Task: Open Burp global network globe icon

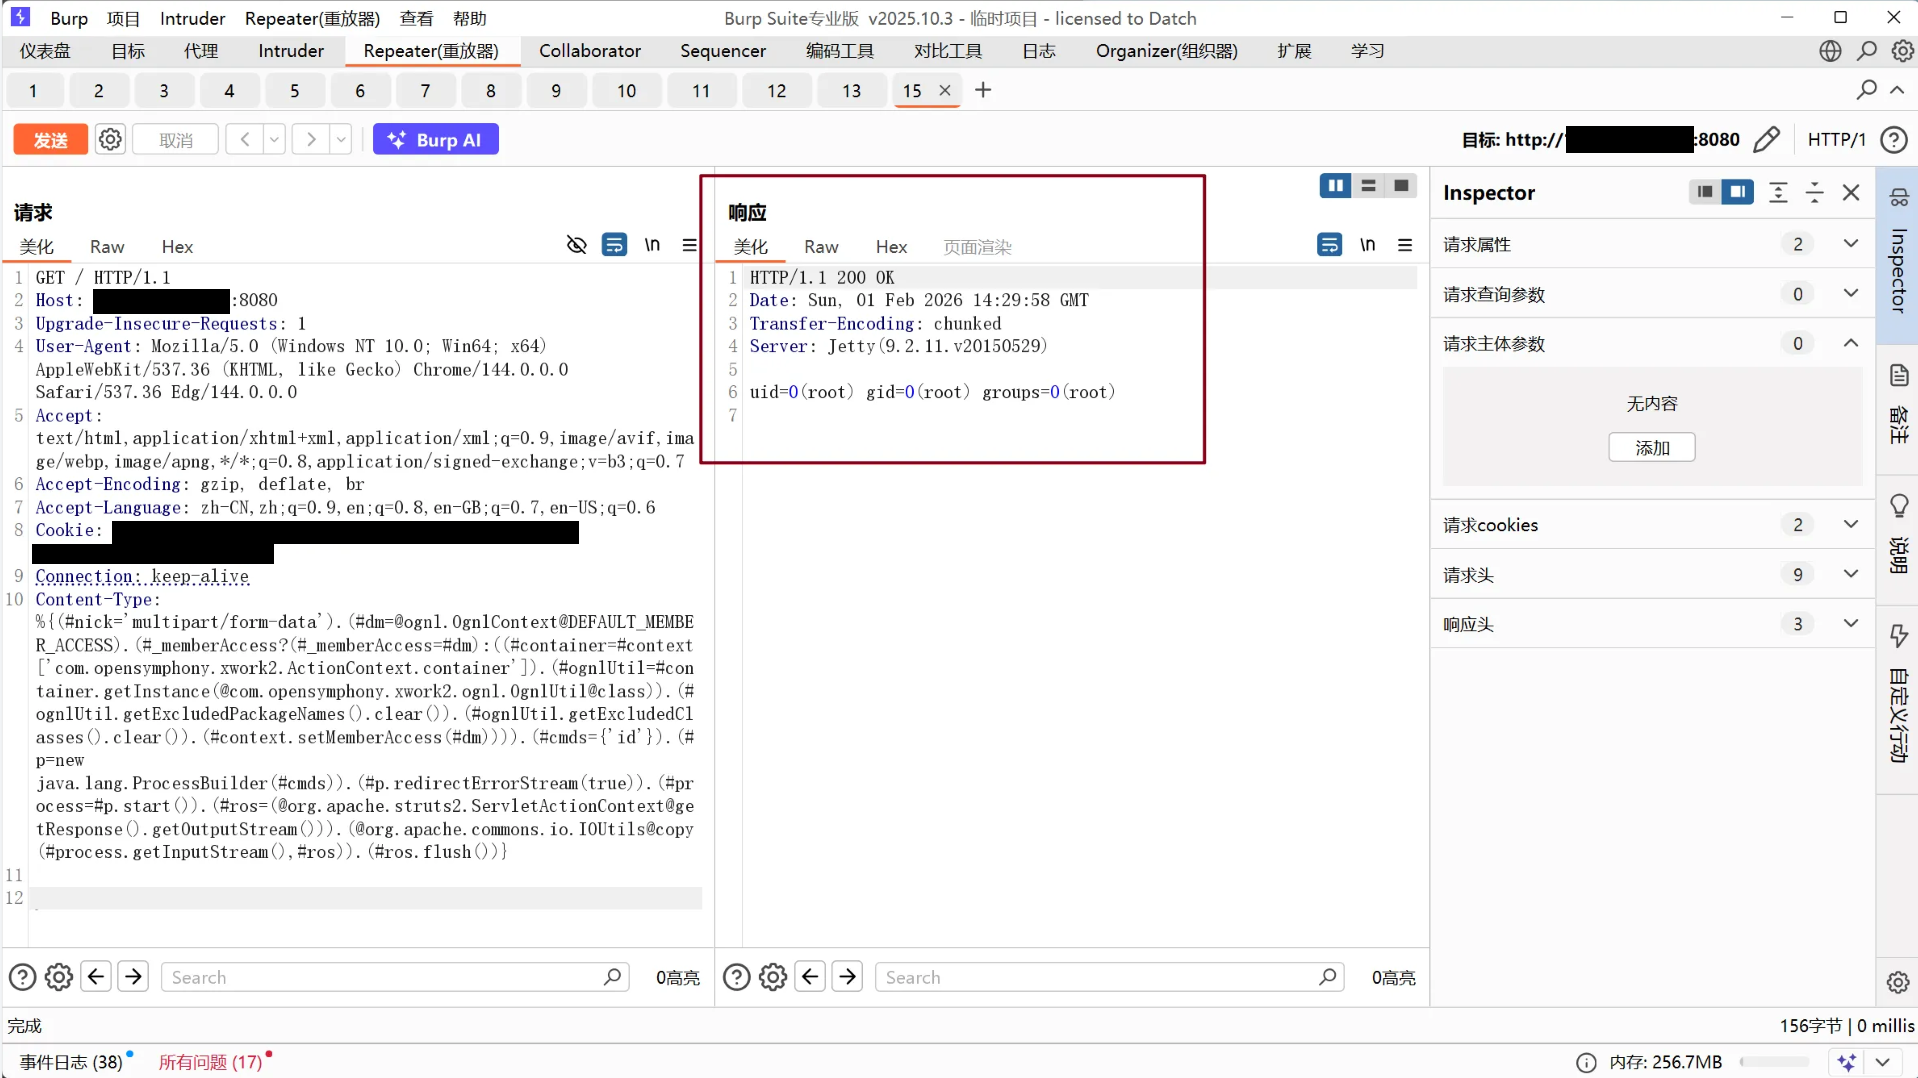Action: click(1830, 51)
